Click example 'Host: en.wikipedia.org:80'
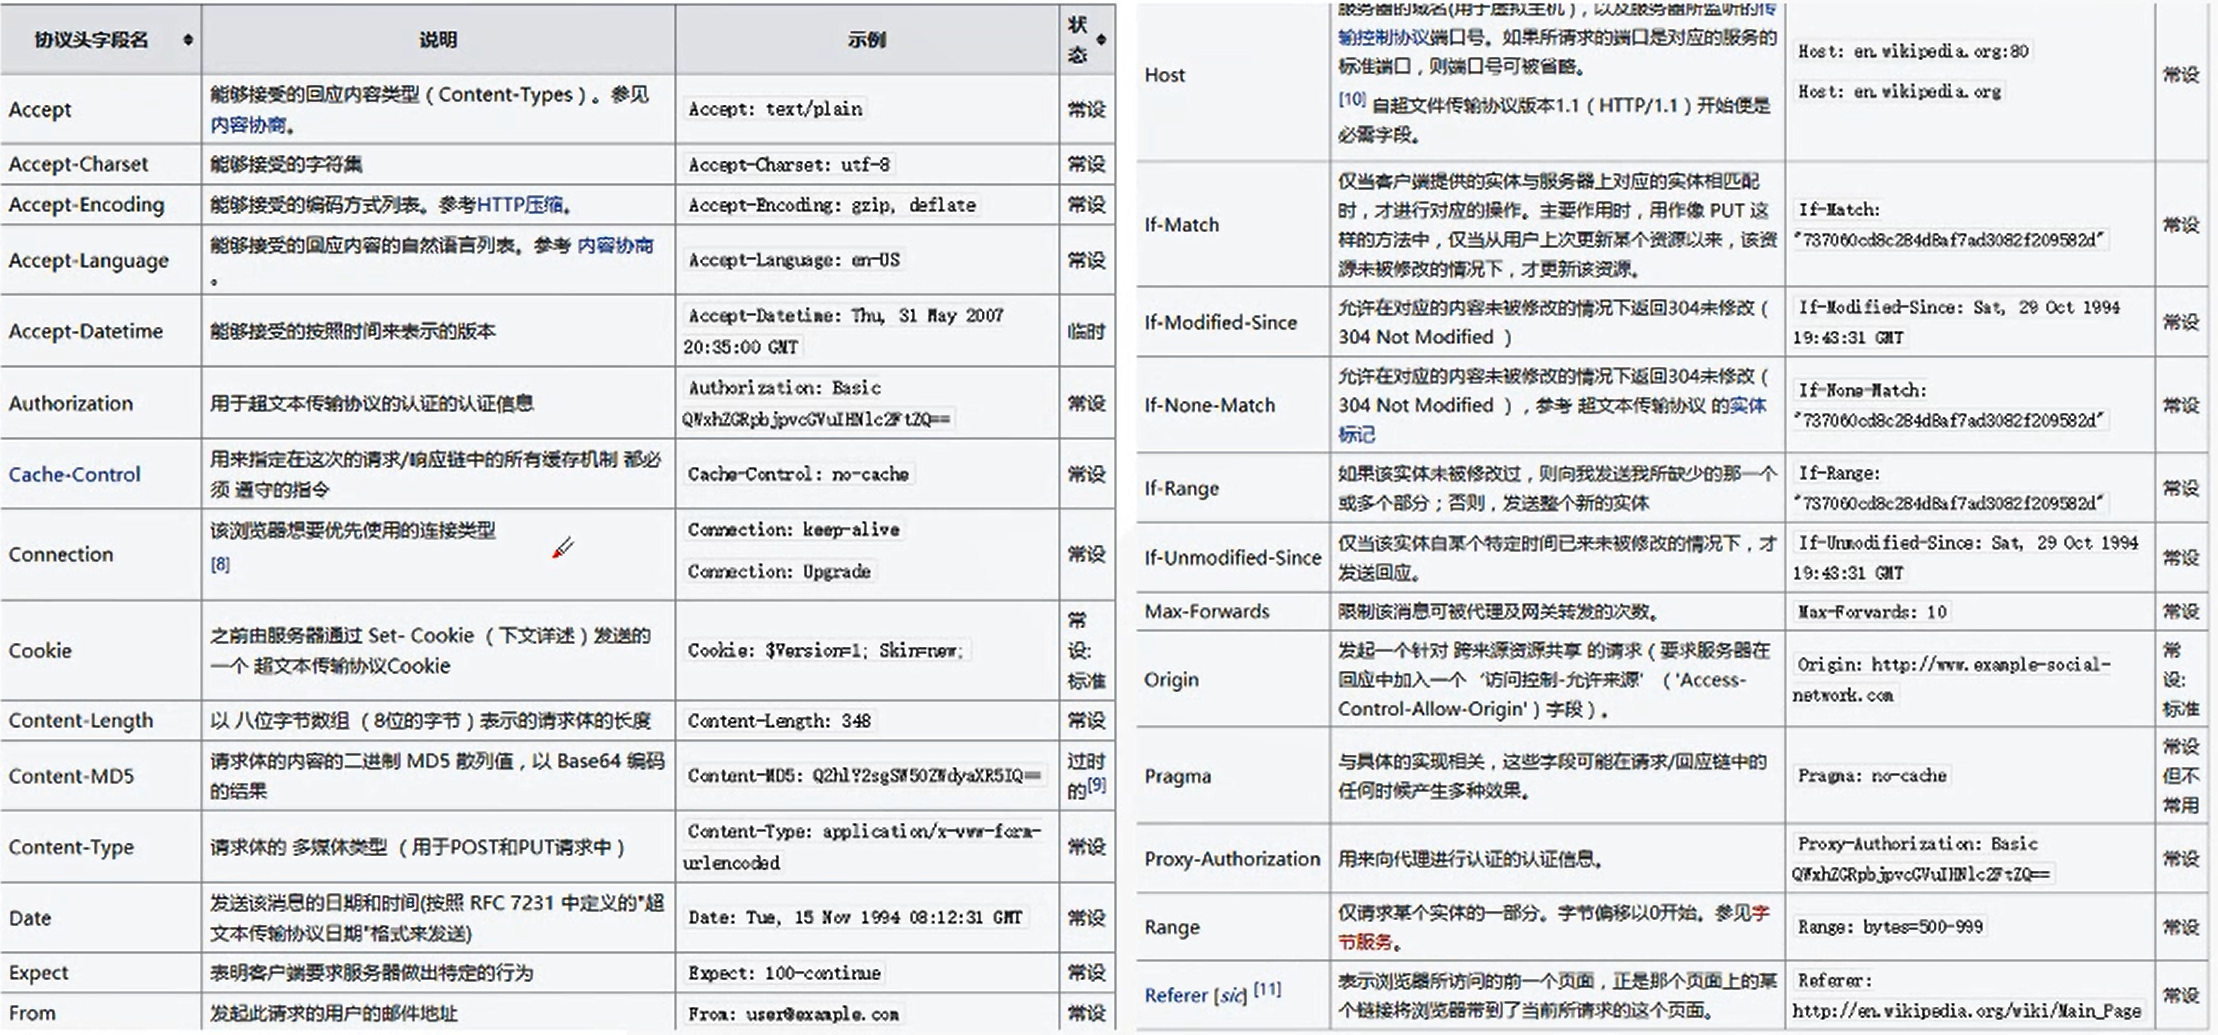 pos(1912,51)
